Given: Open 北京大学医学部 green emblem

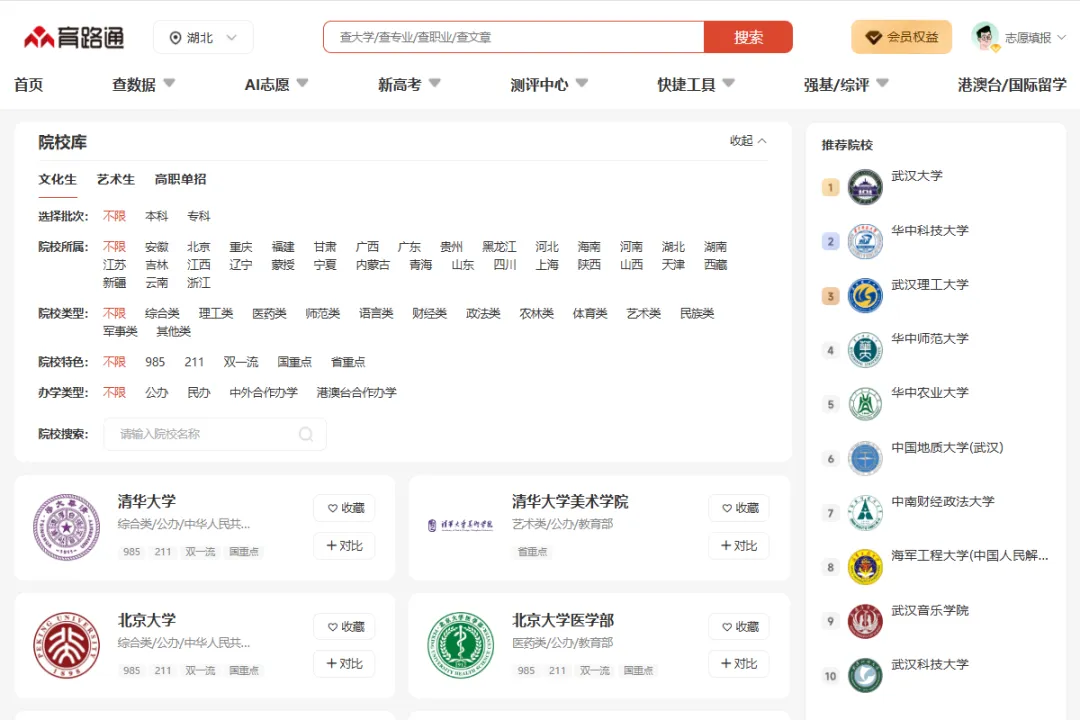Looking at the screenshot, I should point(461,646).
